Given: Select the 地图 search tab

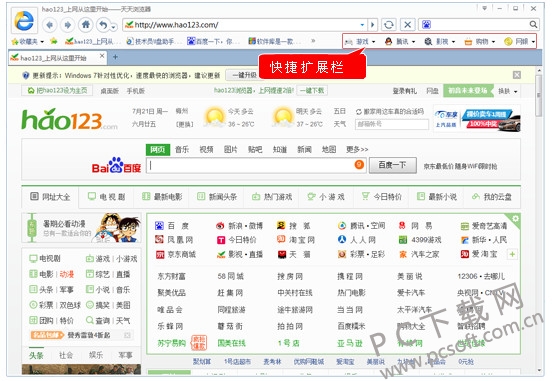Looking at the screenshot, I should point(329,150).
